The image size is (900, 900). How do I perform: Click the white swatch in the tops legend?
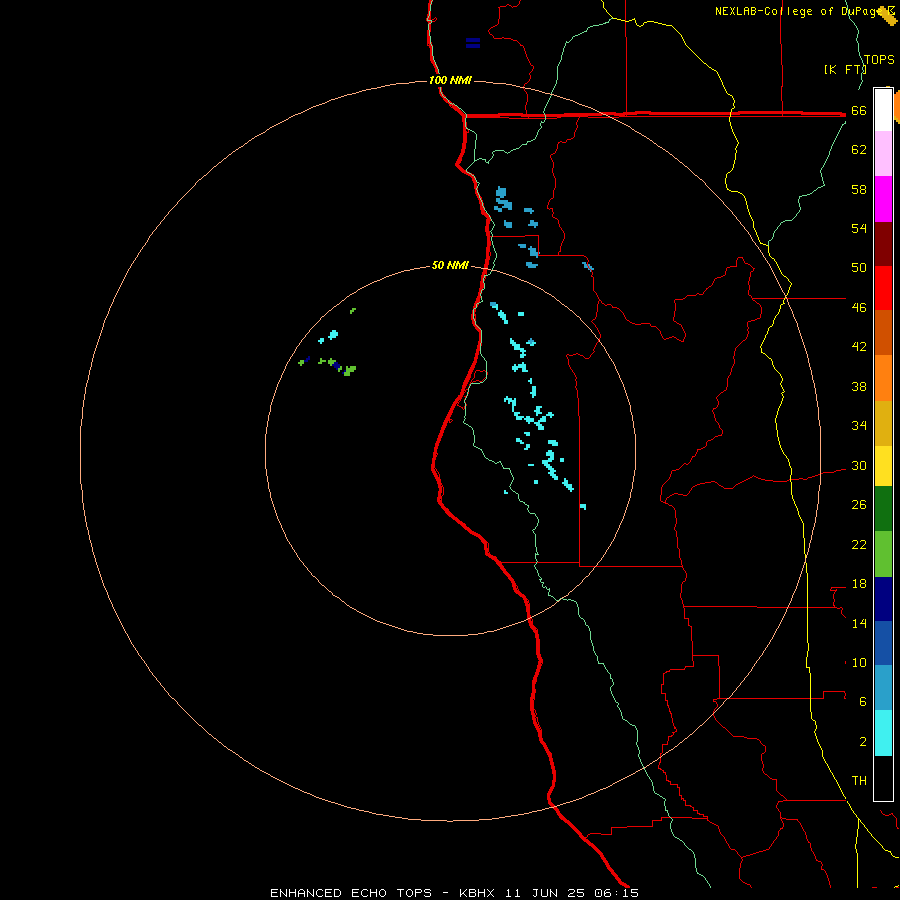883,110
